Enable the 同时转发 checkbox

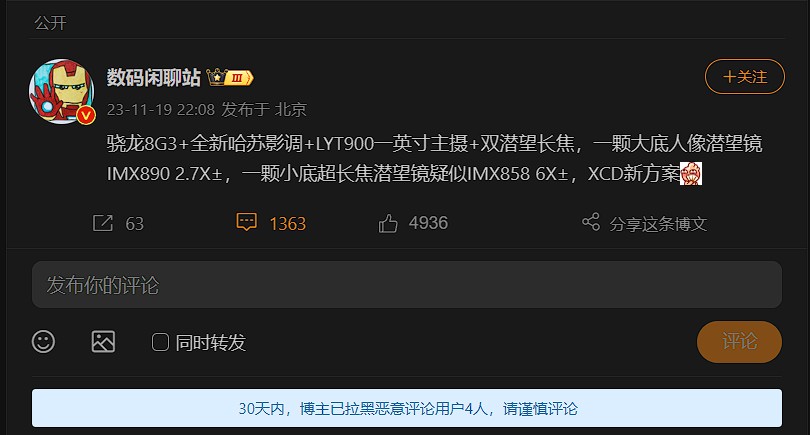pyautogui.click(x=160, y=342)
